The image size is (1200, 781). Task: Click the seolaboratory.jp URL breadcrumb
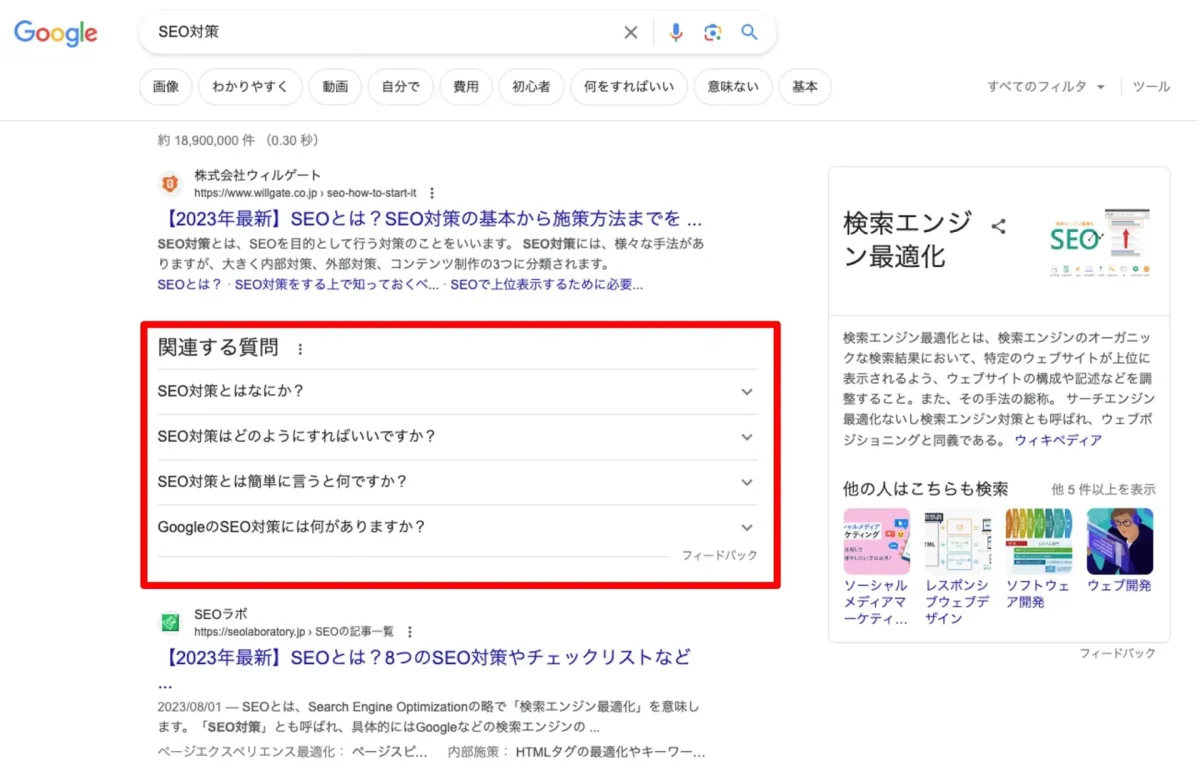294,632
